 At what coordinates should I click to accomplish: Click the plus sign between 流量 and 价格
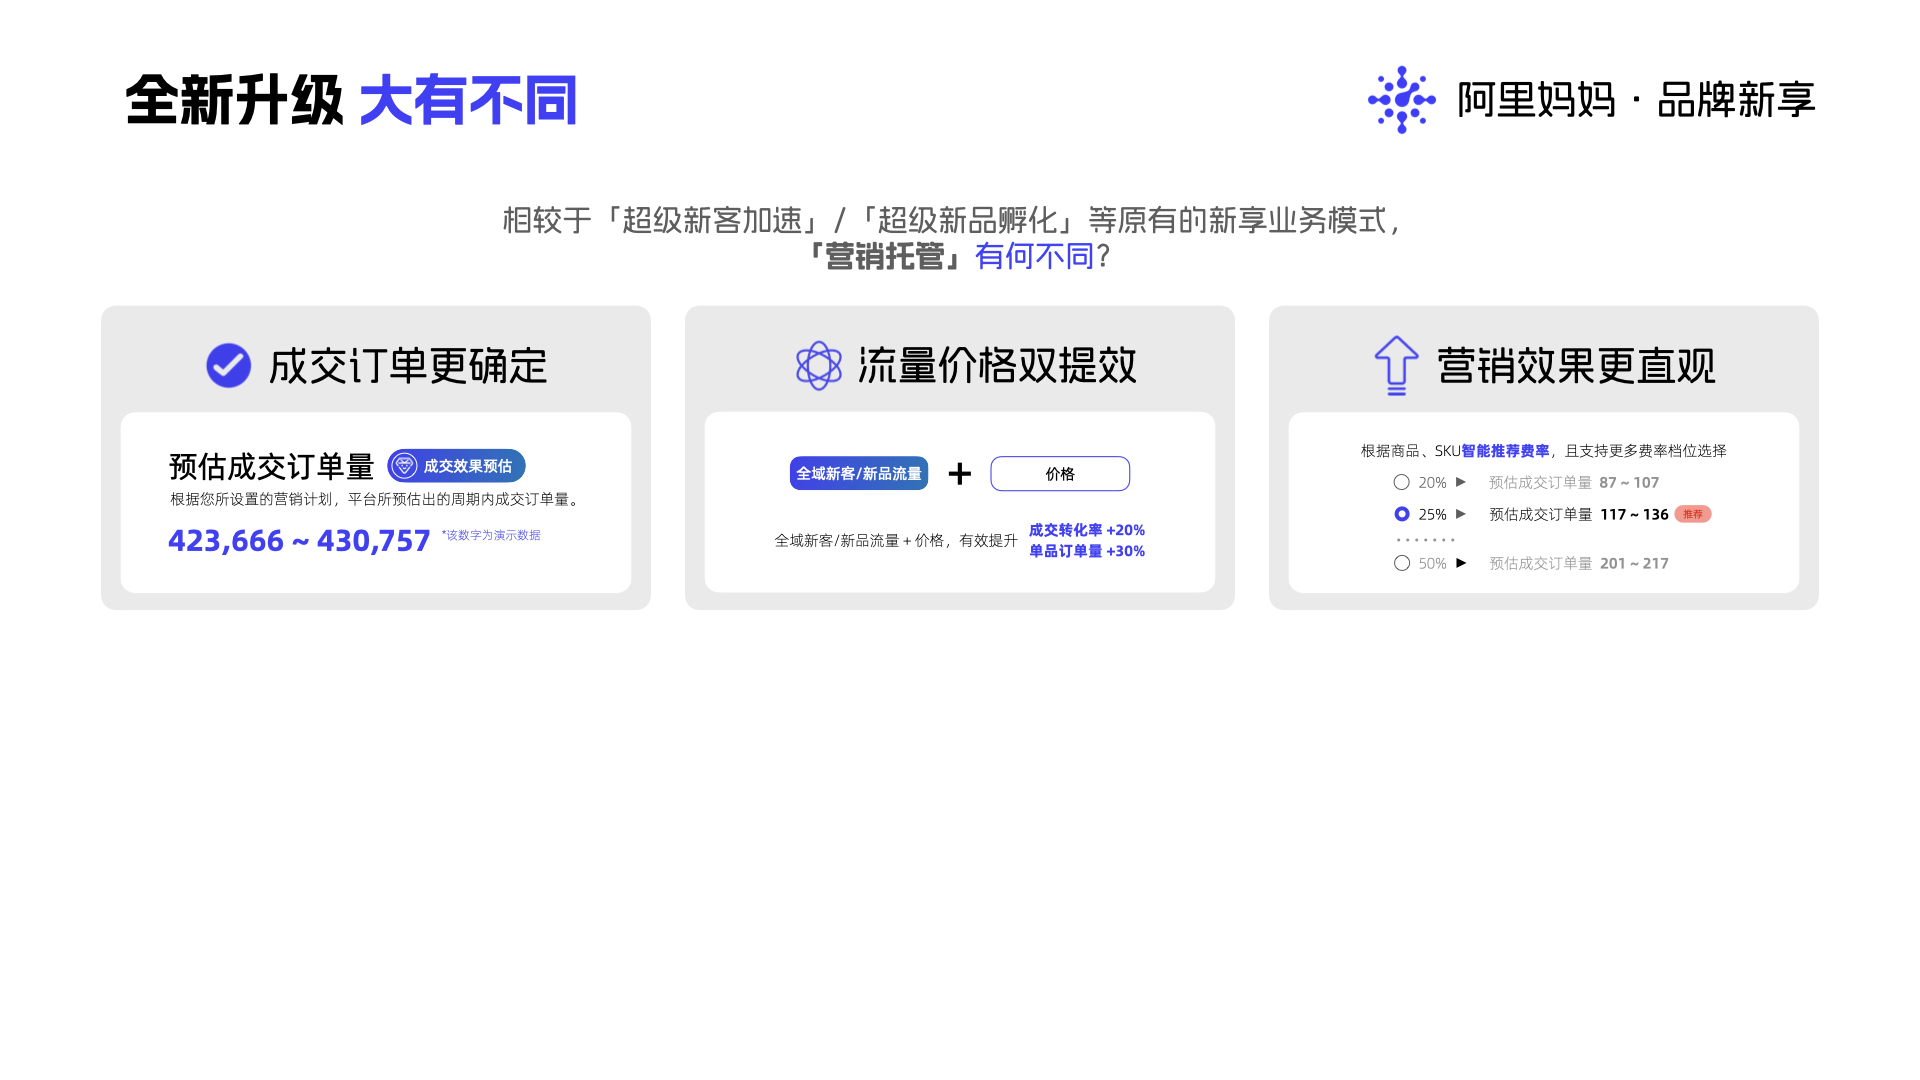(x=960, y=474)
